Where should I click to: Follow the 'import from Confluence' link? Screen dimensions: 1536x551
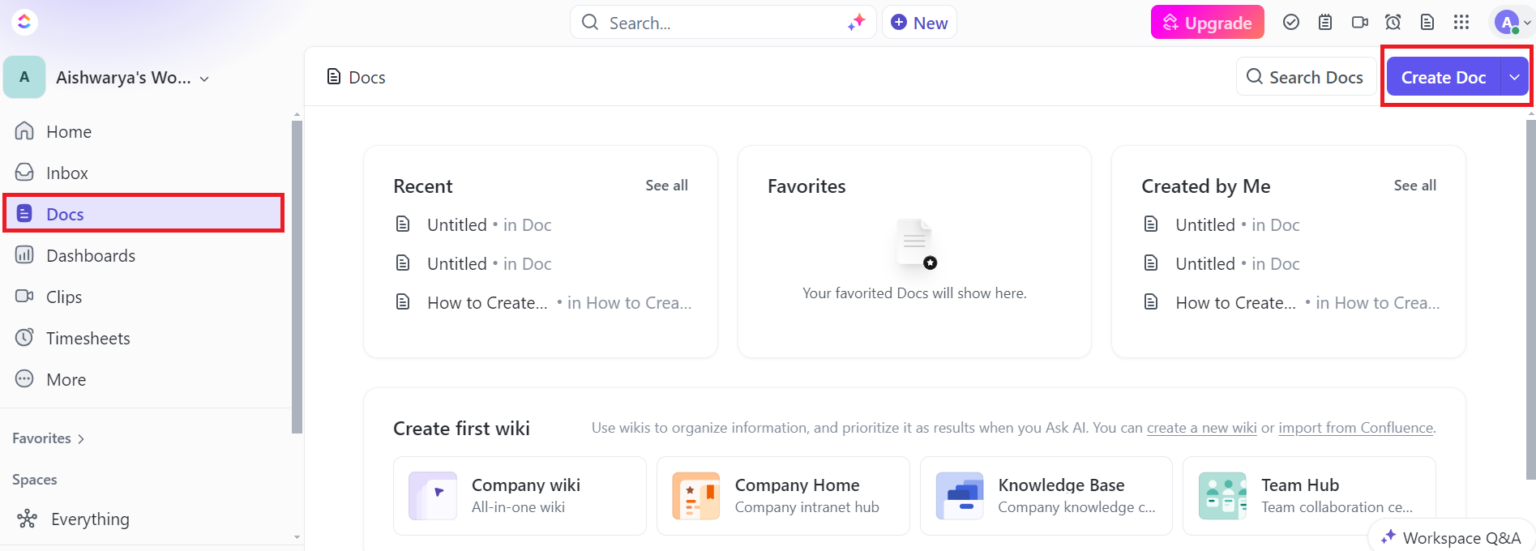(1356, 428)
